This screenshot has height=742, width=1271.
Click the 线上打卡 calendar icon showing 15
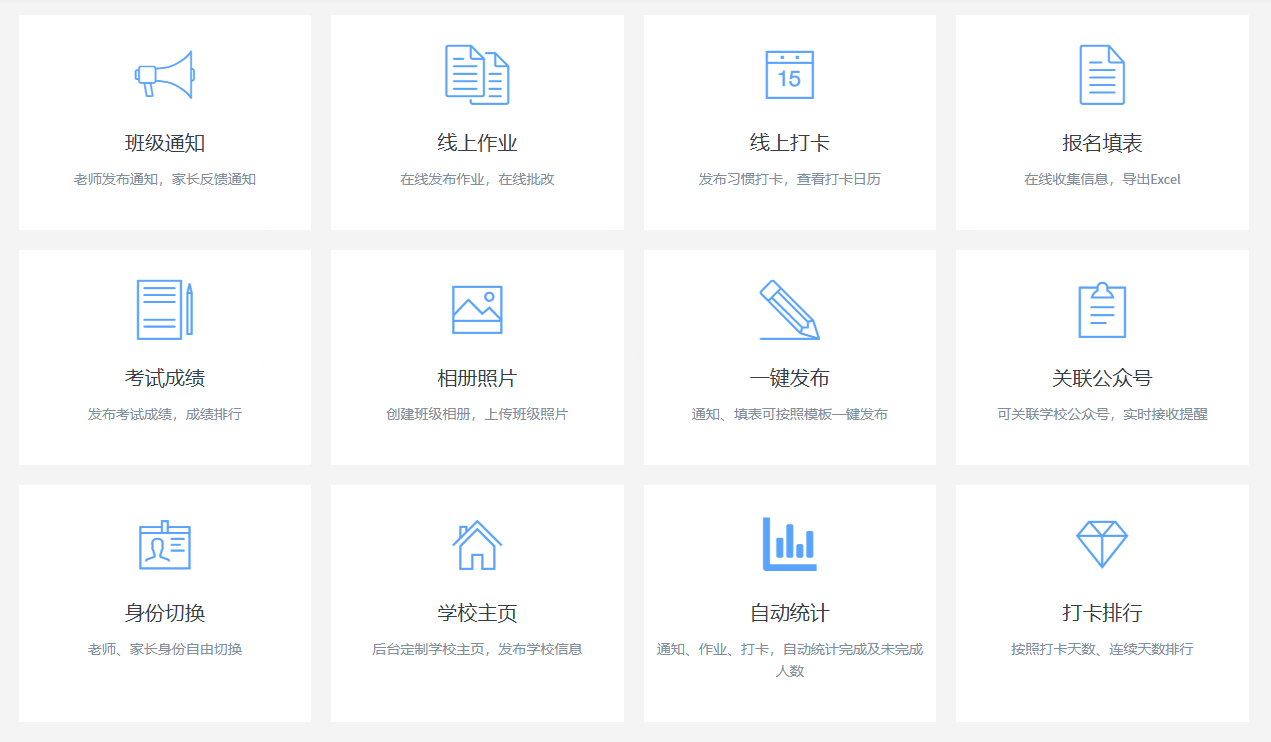click(x=789, y=74)
